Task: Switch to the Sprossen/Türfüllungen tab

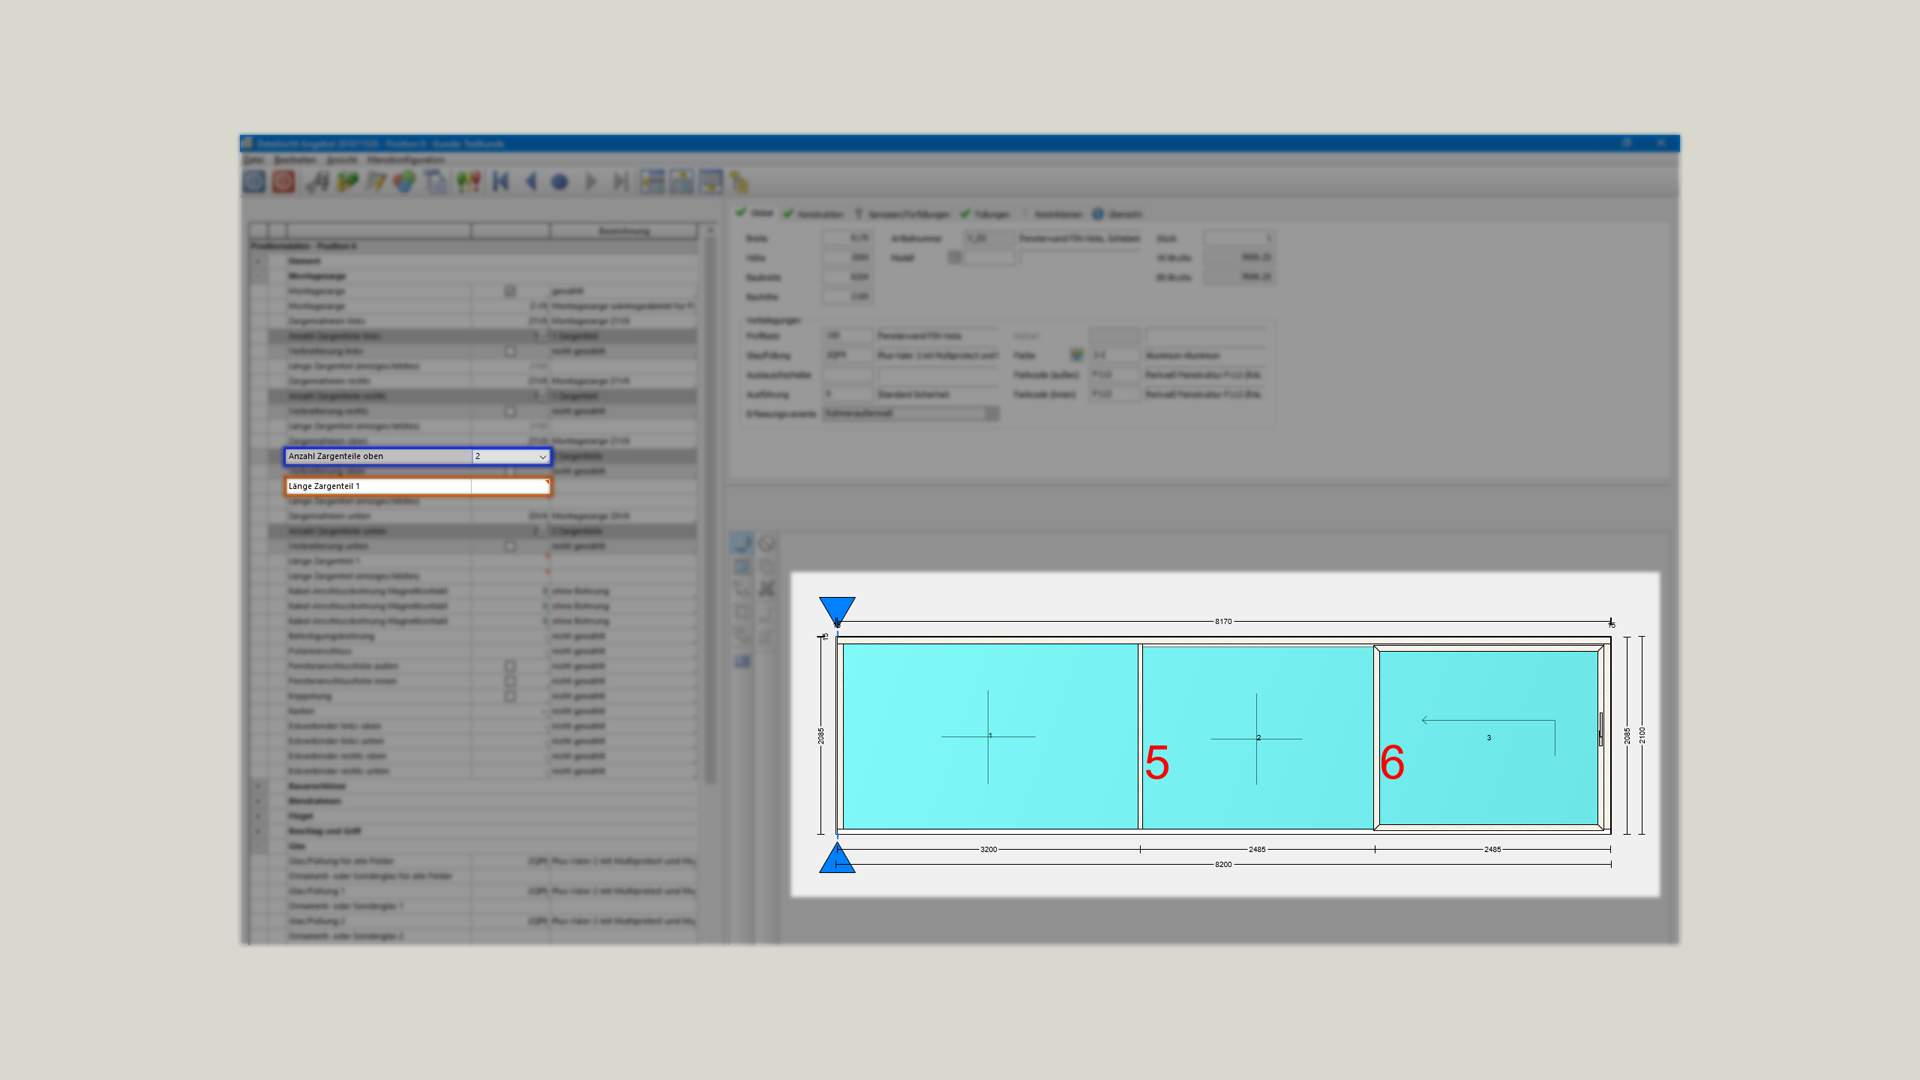Action: 902,214
